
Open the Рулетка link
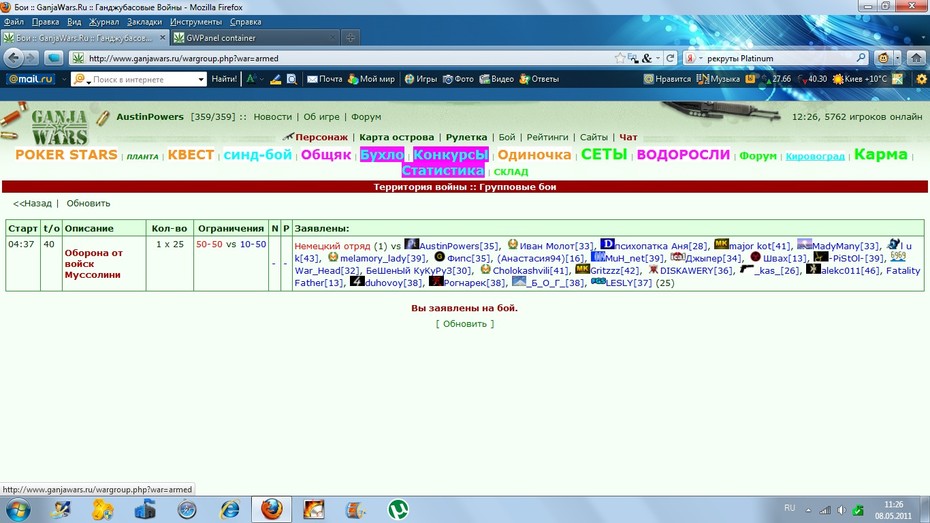coord(466,137)
